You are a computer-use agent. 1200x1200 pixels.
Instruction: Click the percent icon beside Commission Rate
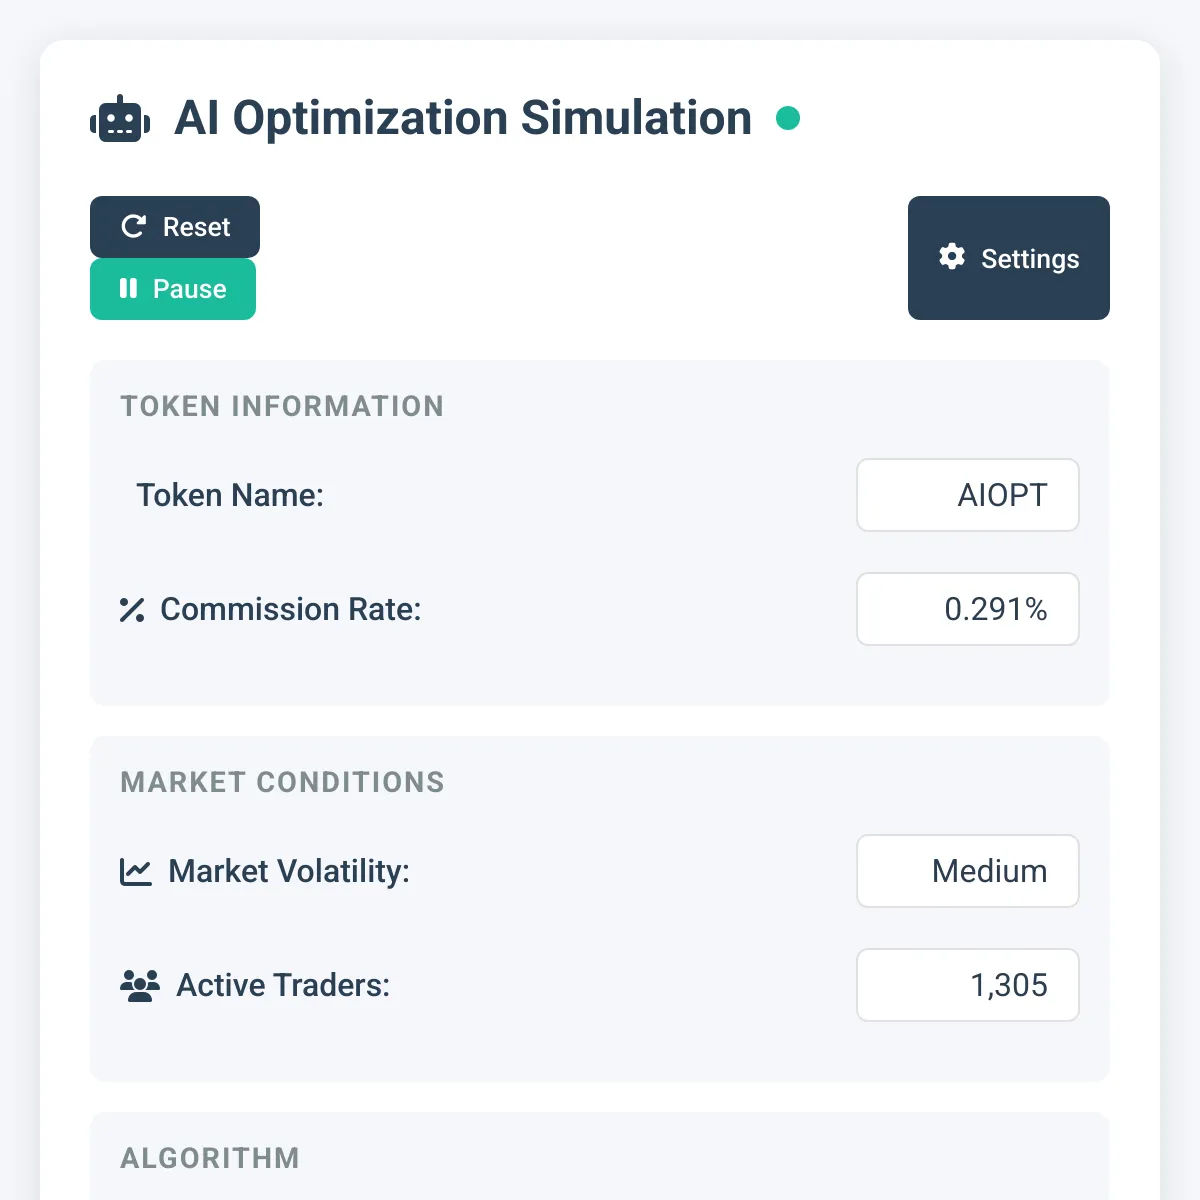point(131,610)
